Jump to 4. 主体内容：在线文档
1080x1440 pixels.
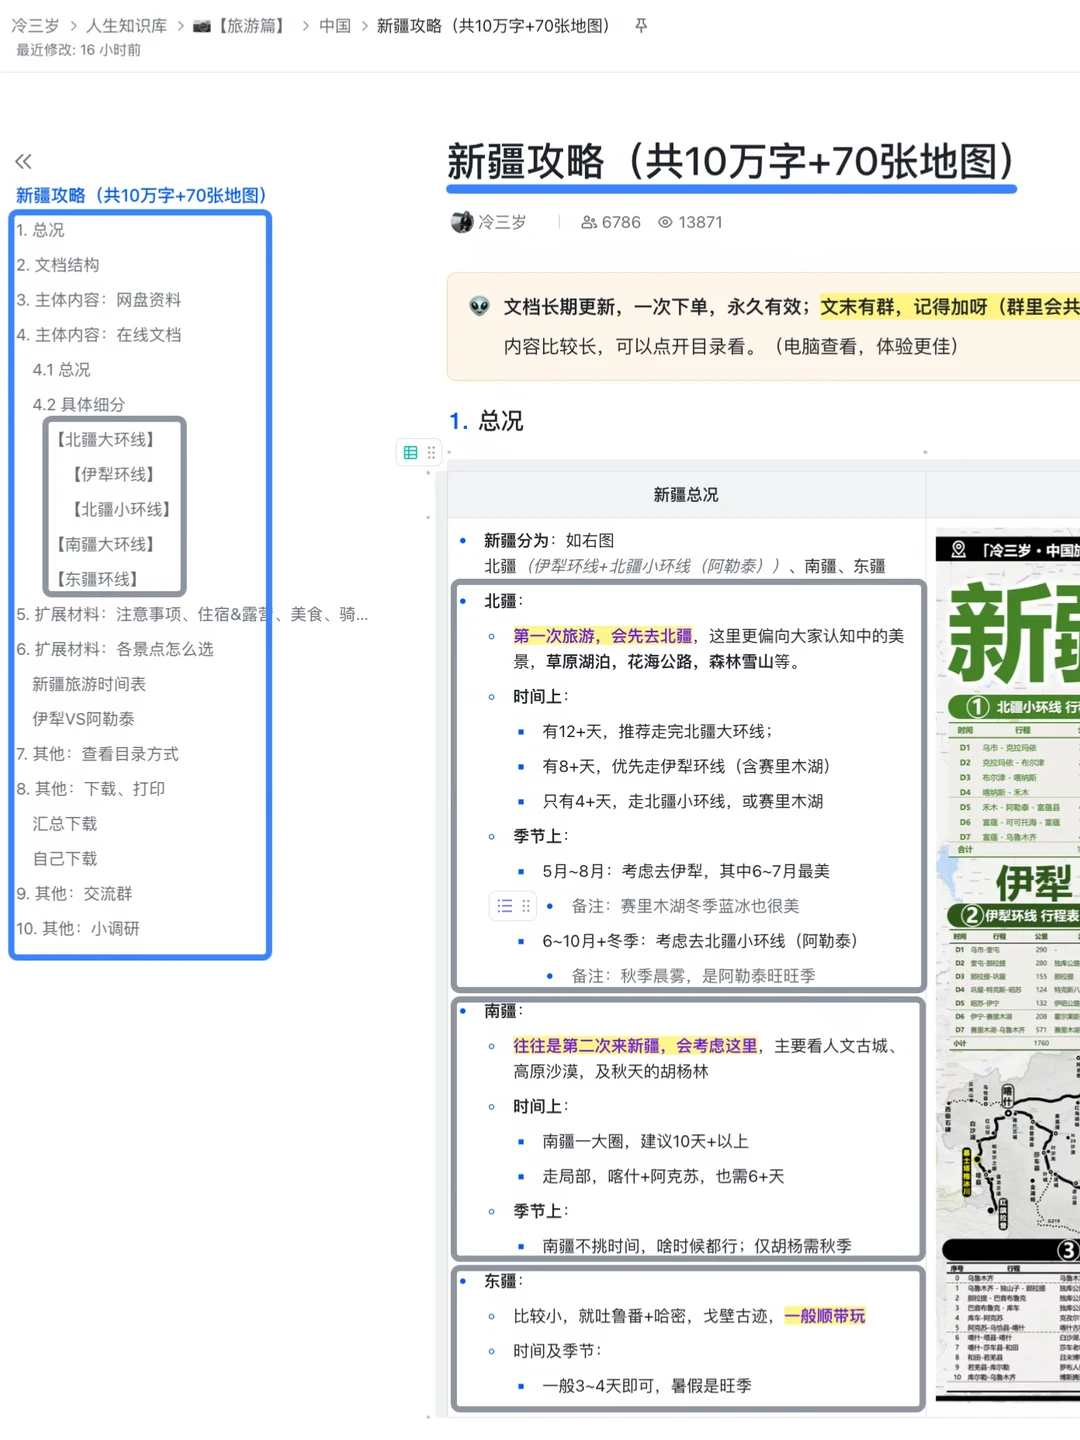(98, 335)
